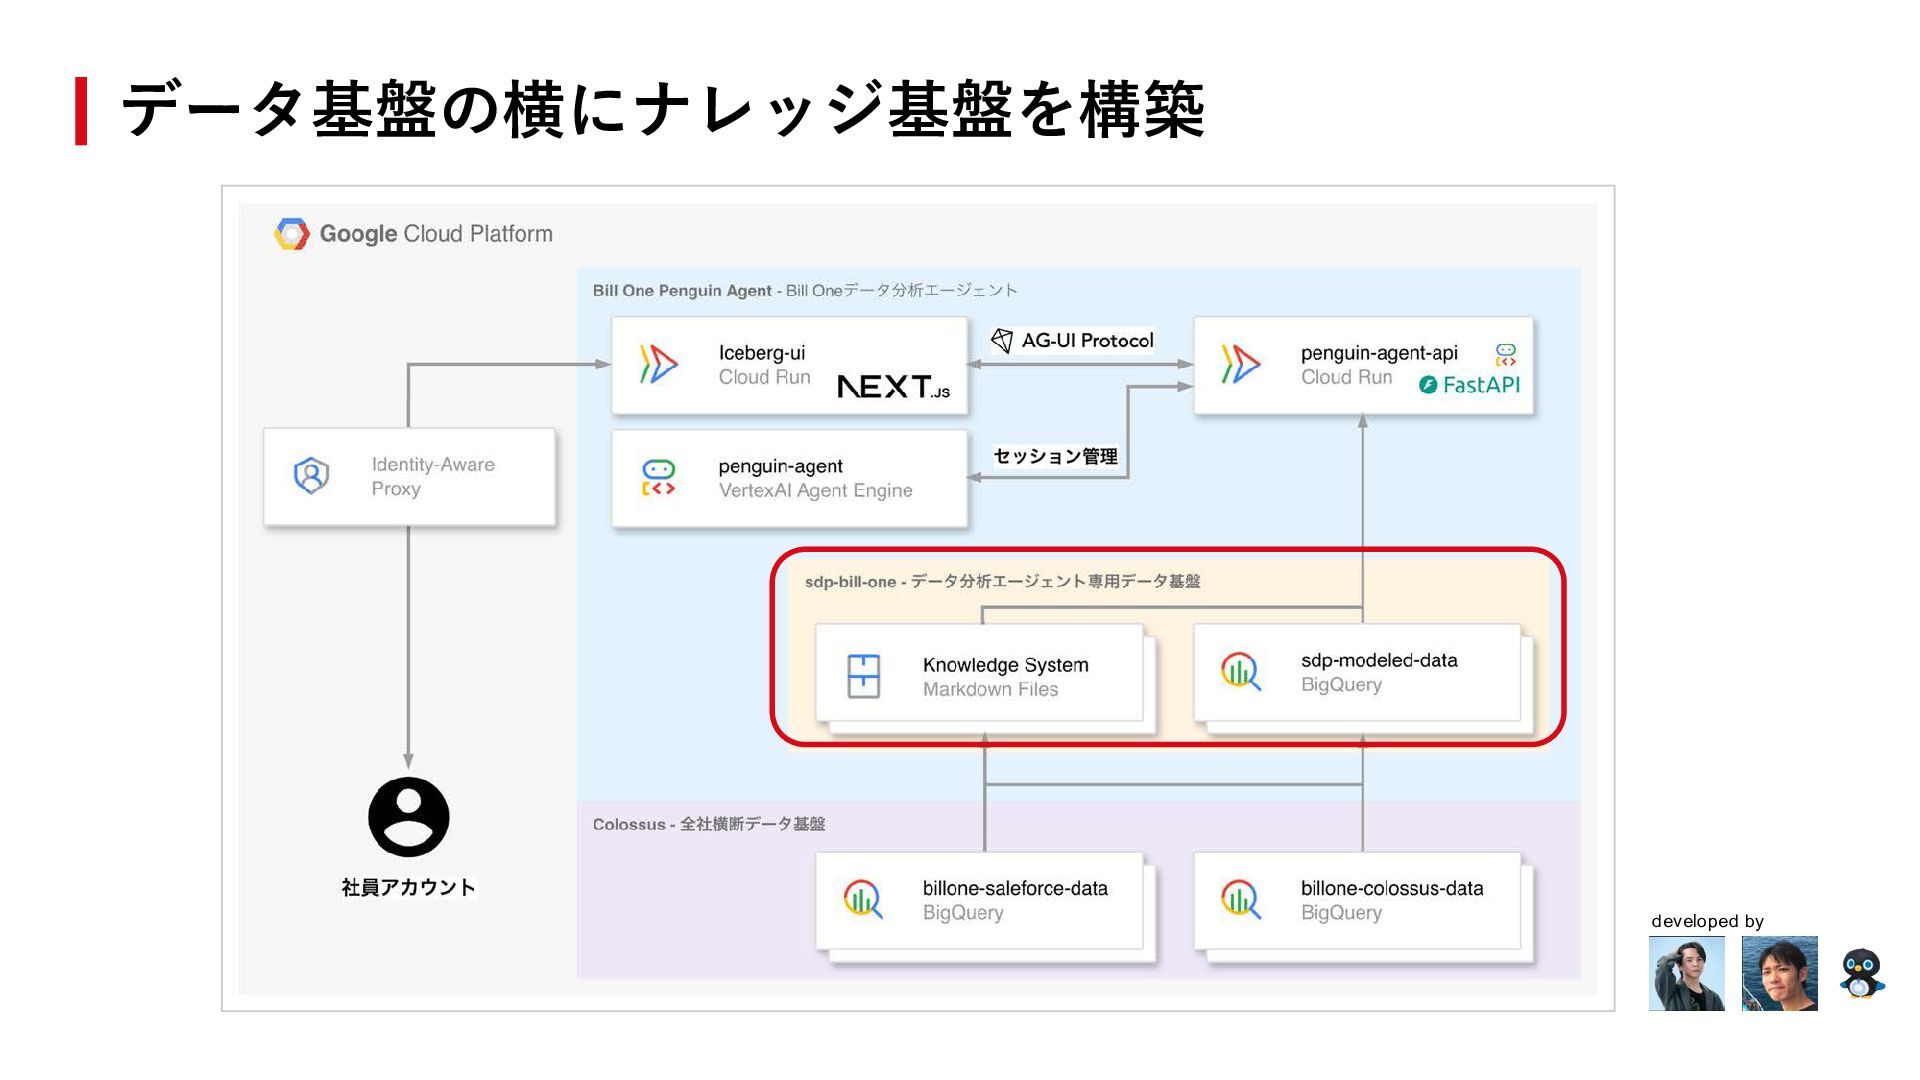Click the セッション管理 label
Screen dimensions: 1920x1080
[x=1055, y=457]
